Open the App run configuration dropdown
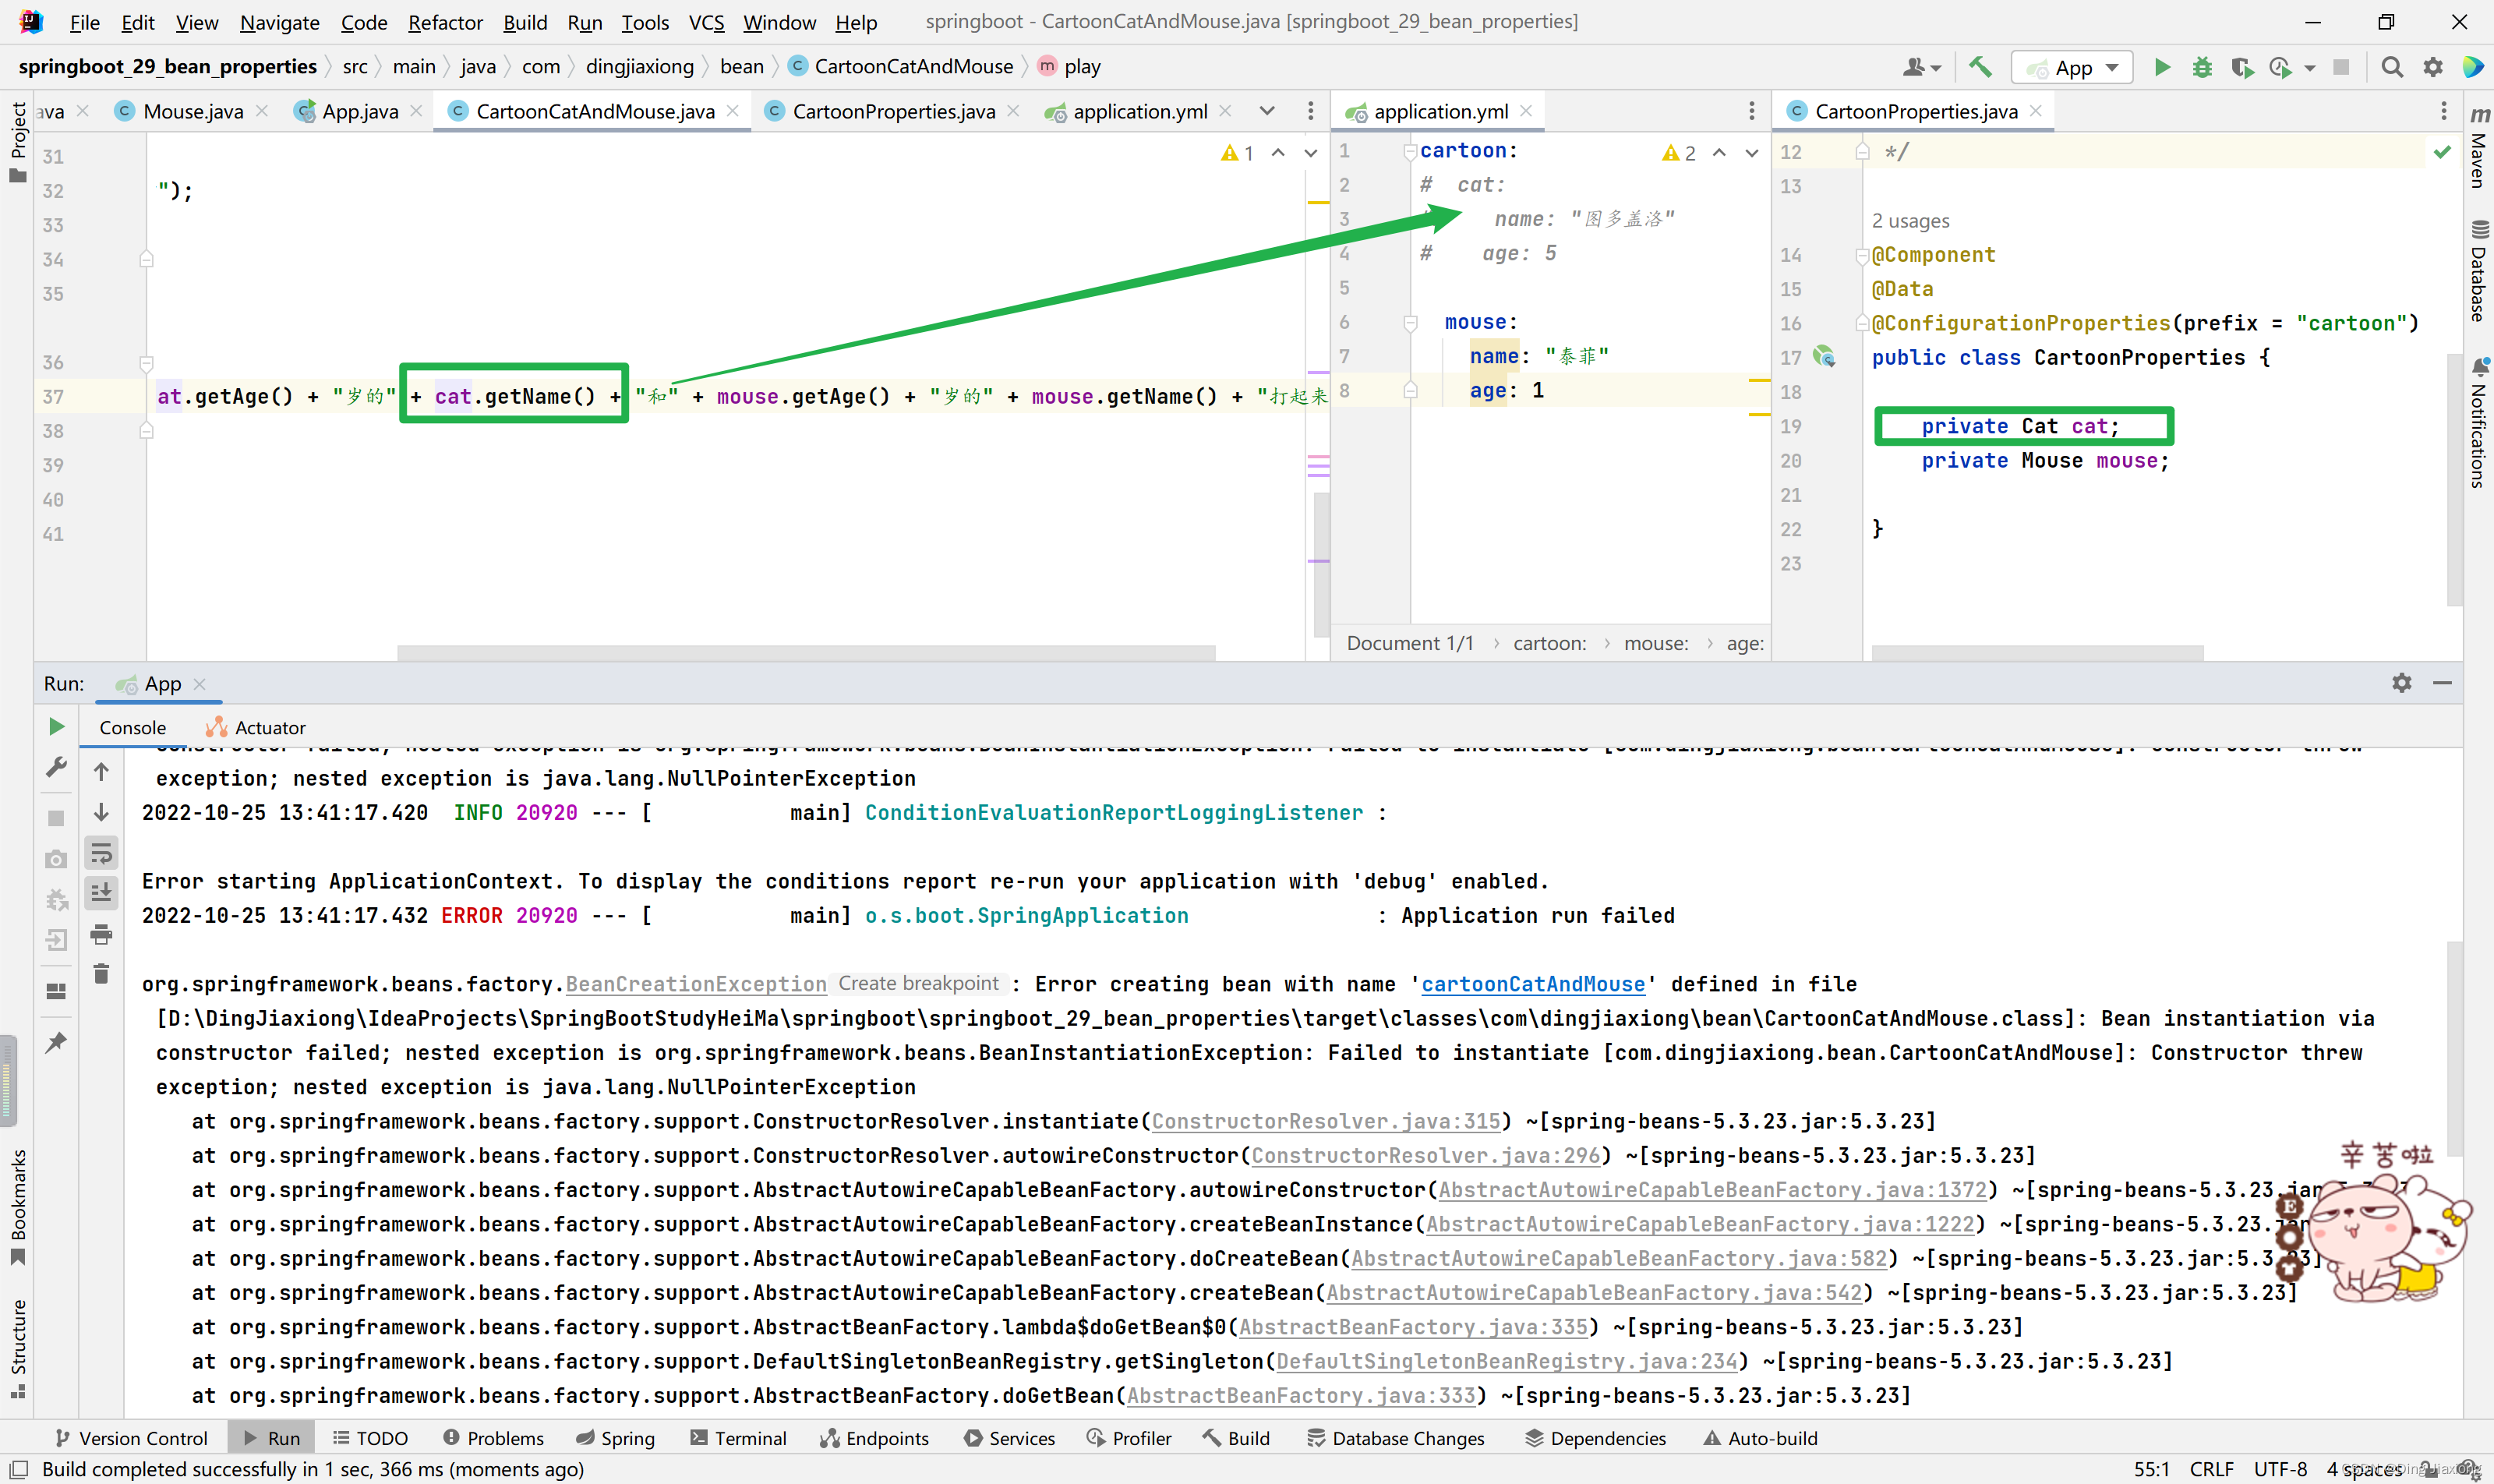The image size is (2494, 1484). tap(2072, 67)
